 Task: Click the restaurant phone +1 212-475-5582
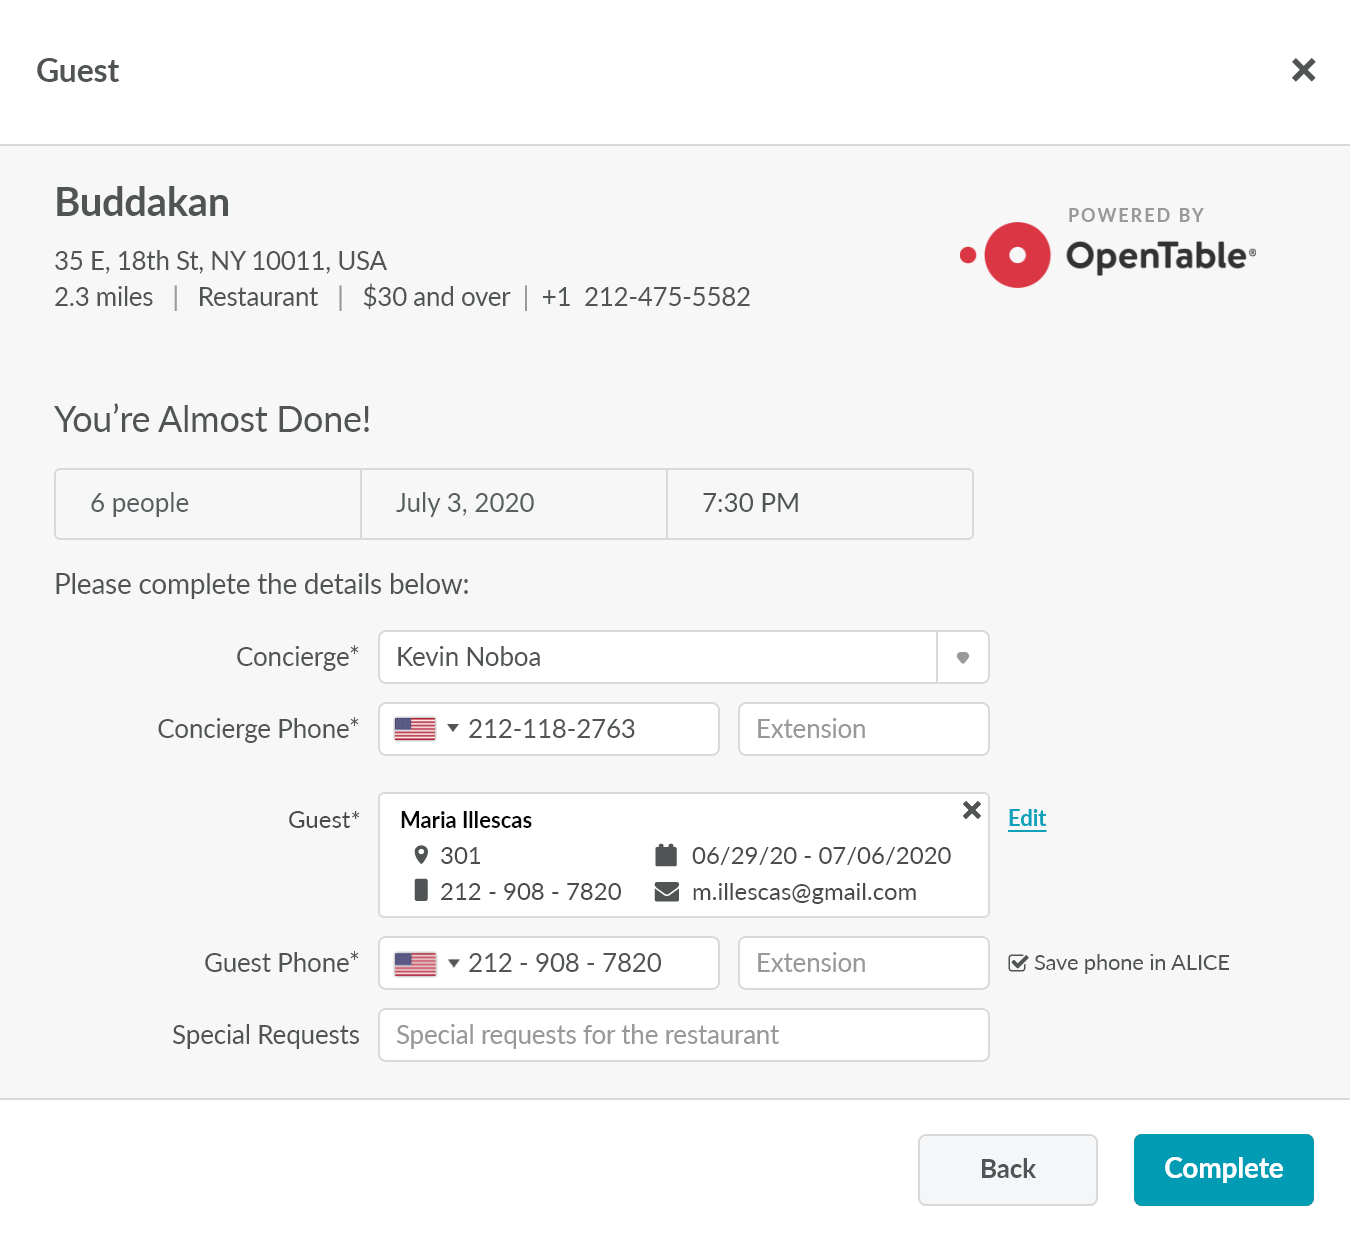(646, 297)
